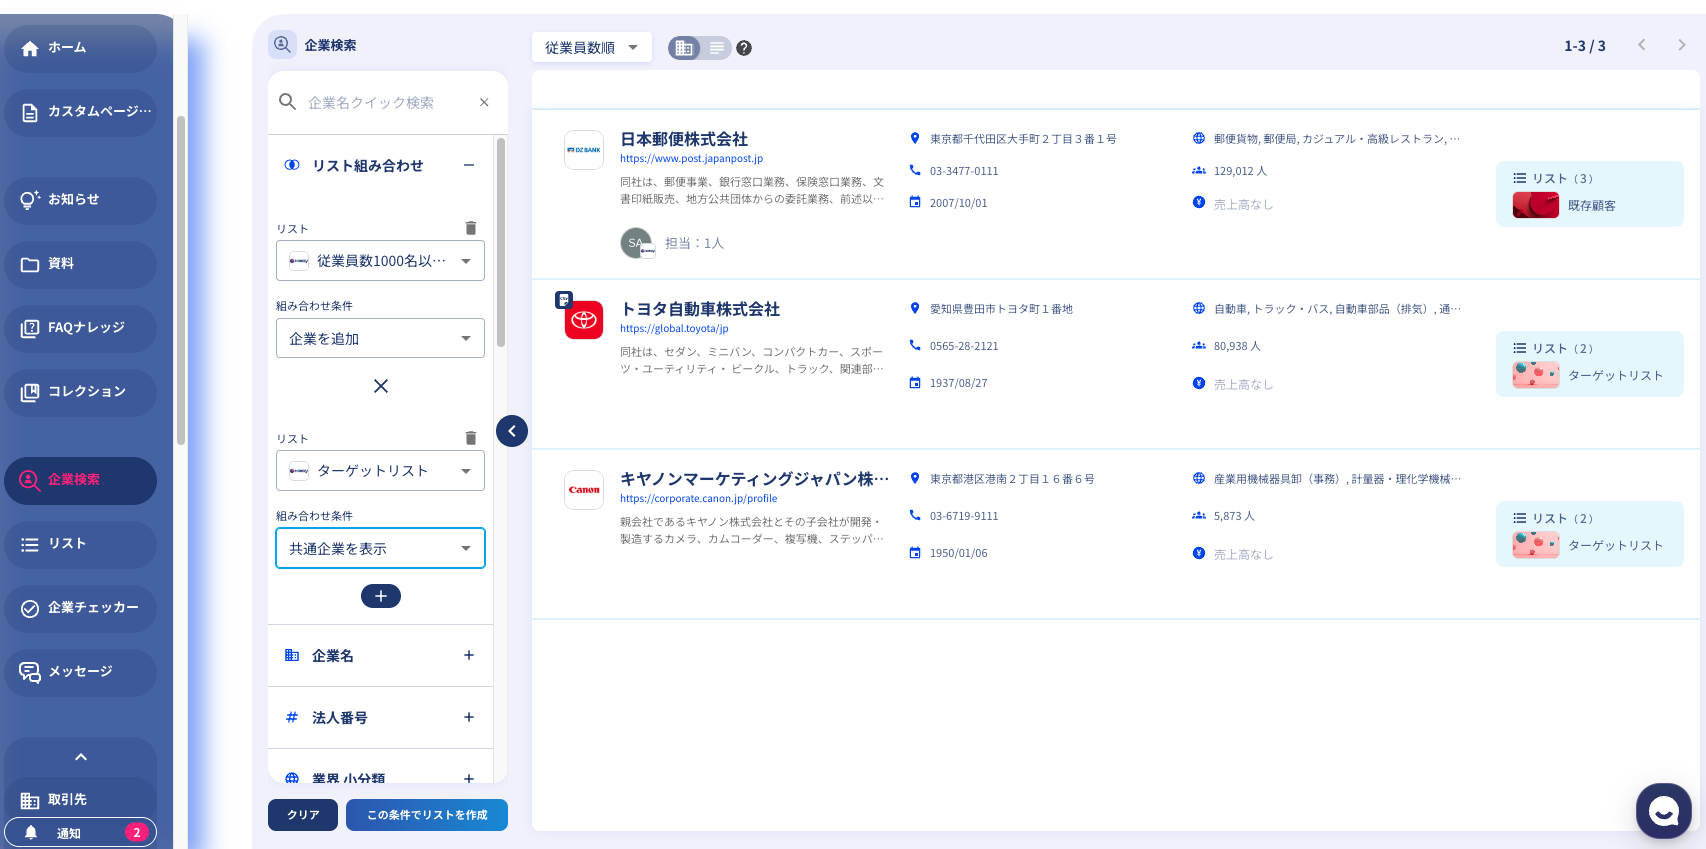This screenshot has width=1706, height=849.
Task: Click the 日本郵便 company logo thumbnail
Action: pyautogui.click(x=584, y=150)
